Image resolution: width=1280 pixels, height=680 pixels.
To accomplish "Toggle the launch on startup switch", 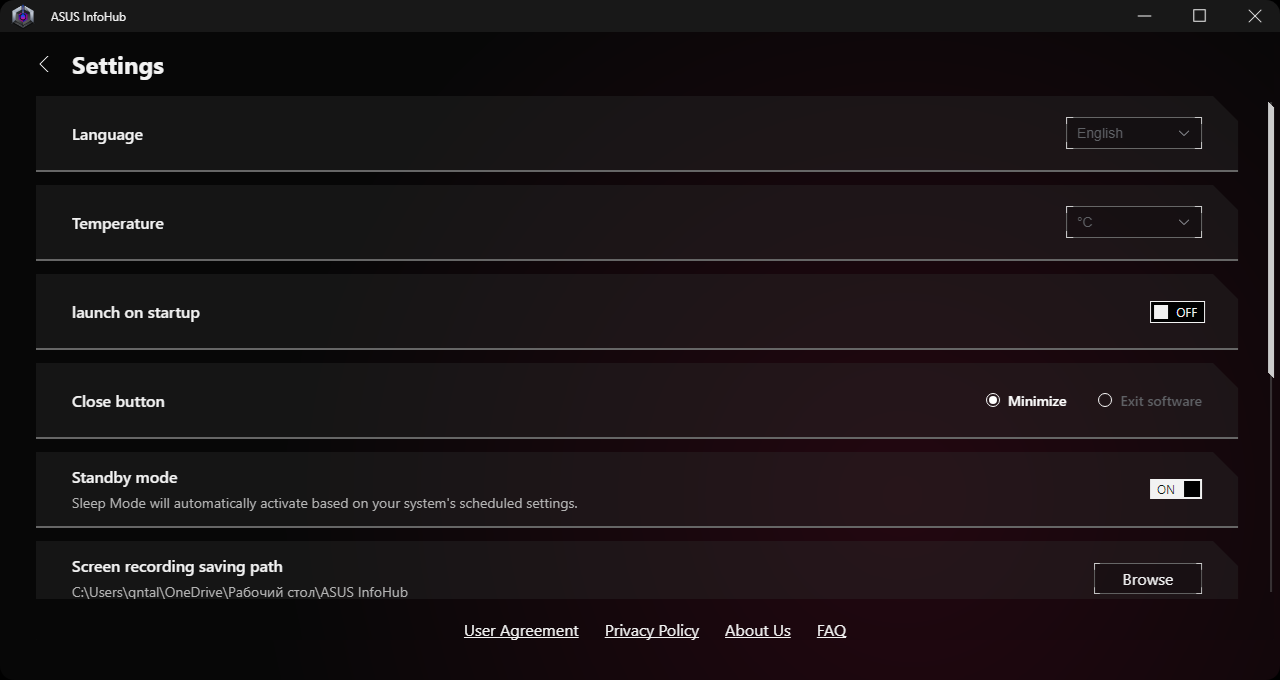I will pyautogui.click(x=1176, y=312).
